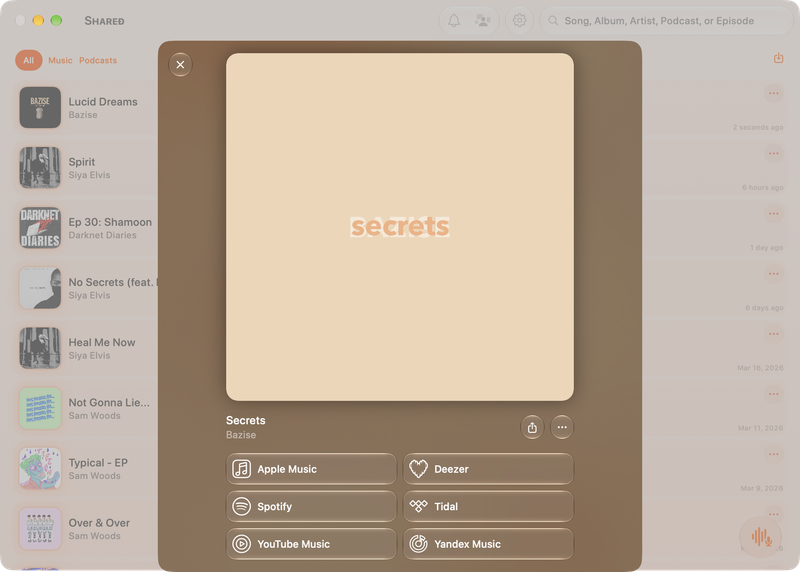800x572 pixels.
Task: Open Secrets in YouTube Music
Action: tap(311, 544)
